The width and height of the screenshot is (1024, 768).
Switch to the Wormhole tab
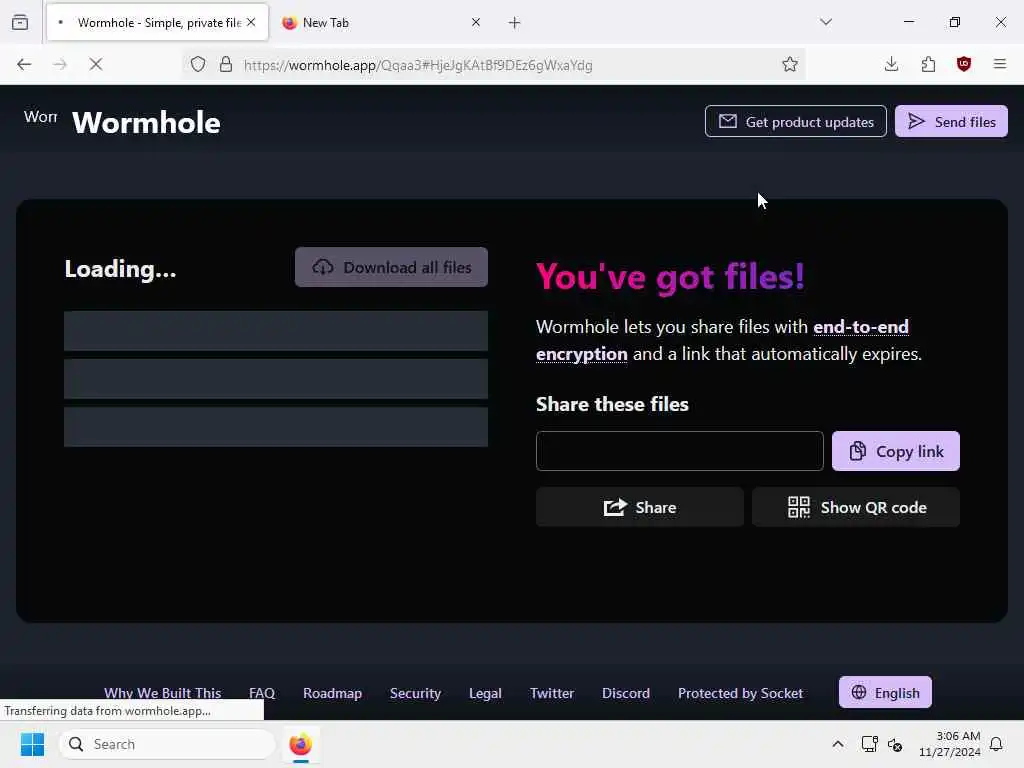point(157,22)
